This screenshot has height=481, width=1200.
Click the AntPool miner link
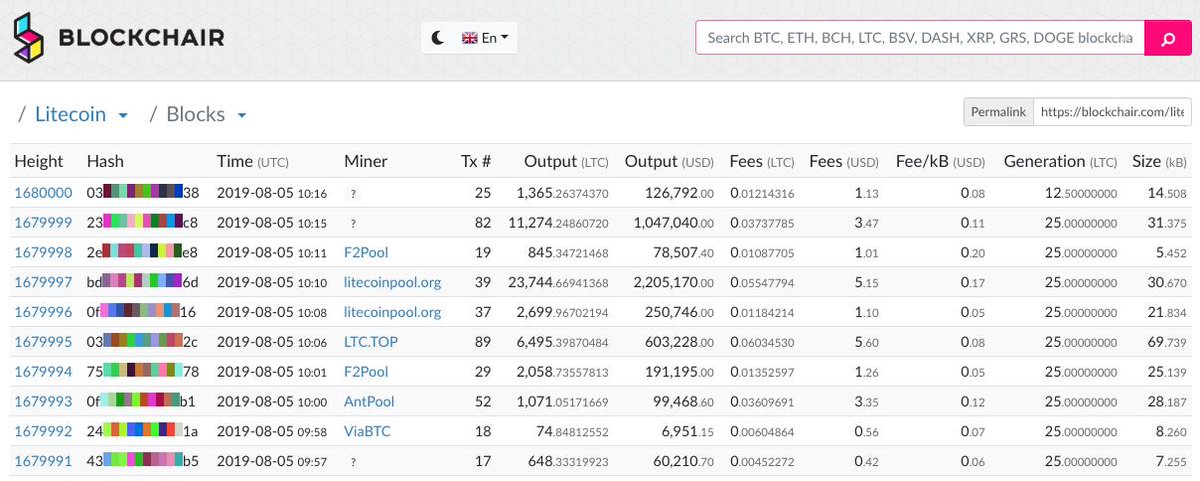[369, 402]
